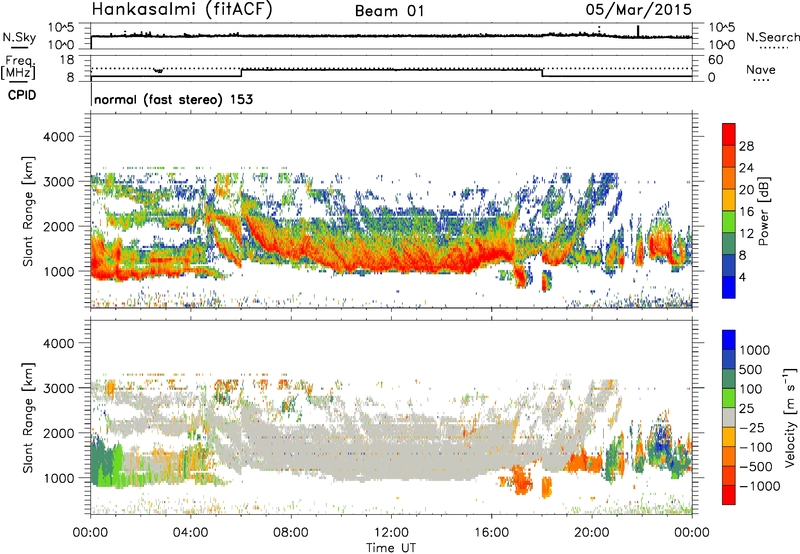Click the power panel 'Slant Range [km]' label
The height and width of the screenshot is (554, 800).
pyautogui.click(x=28, y=211)
